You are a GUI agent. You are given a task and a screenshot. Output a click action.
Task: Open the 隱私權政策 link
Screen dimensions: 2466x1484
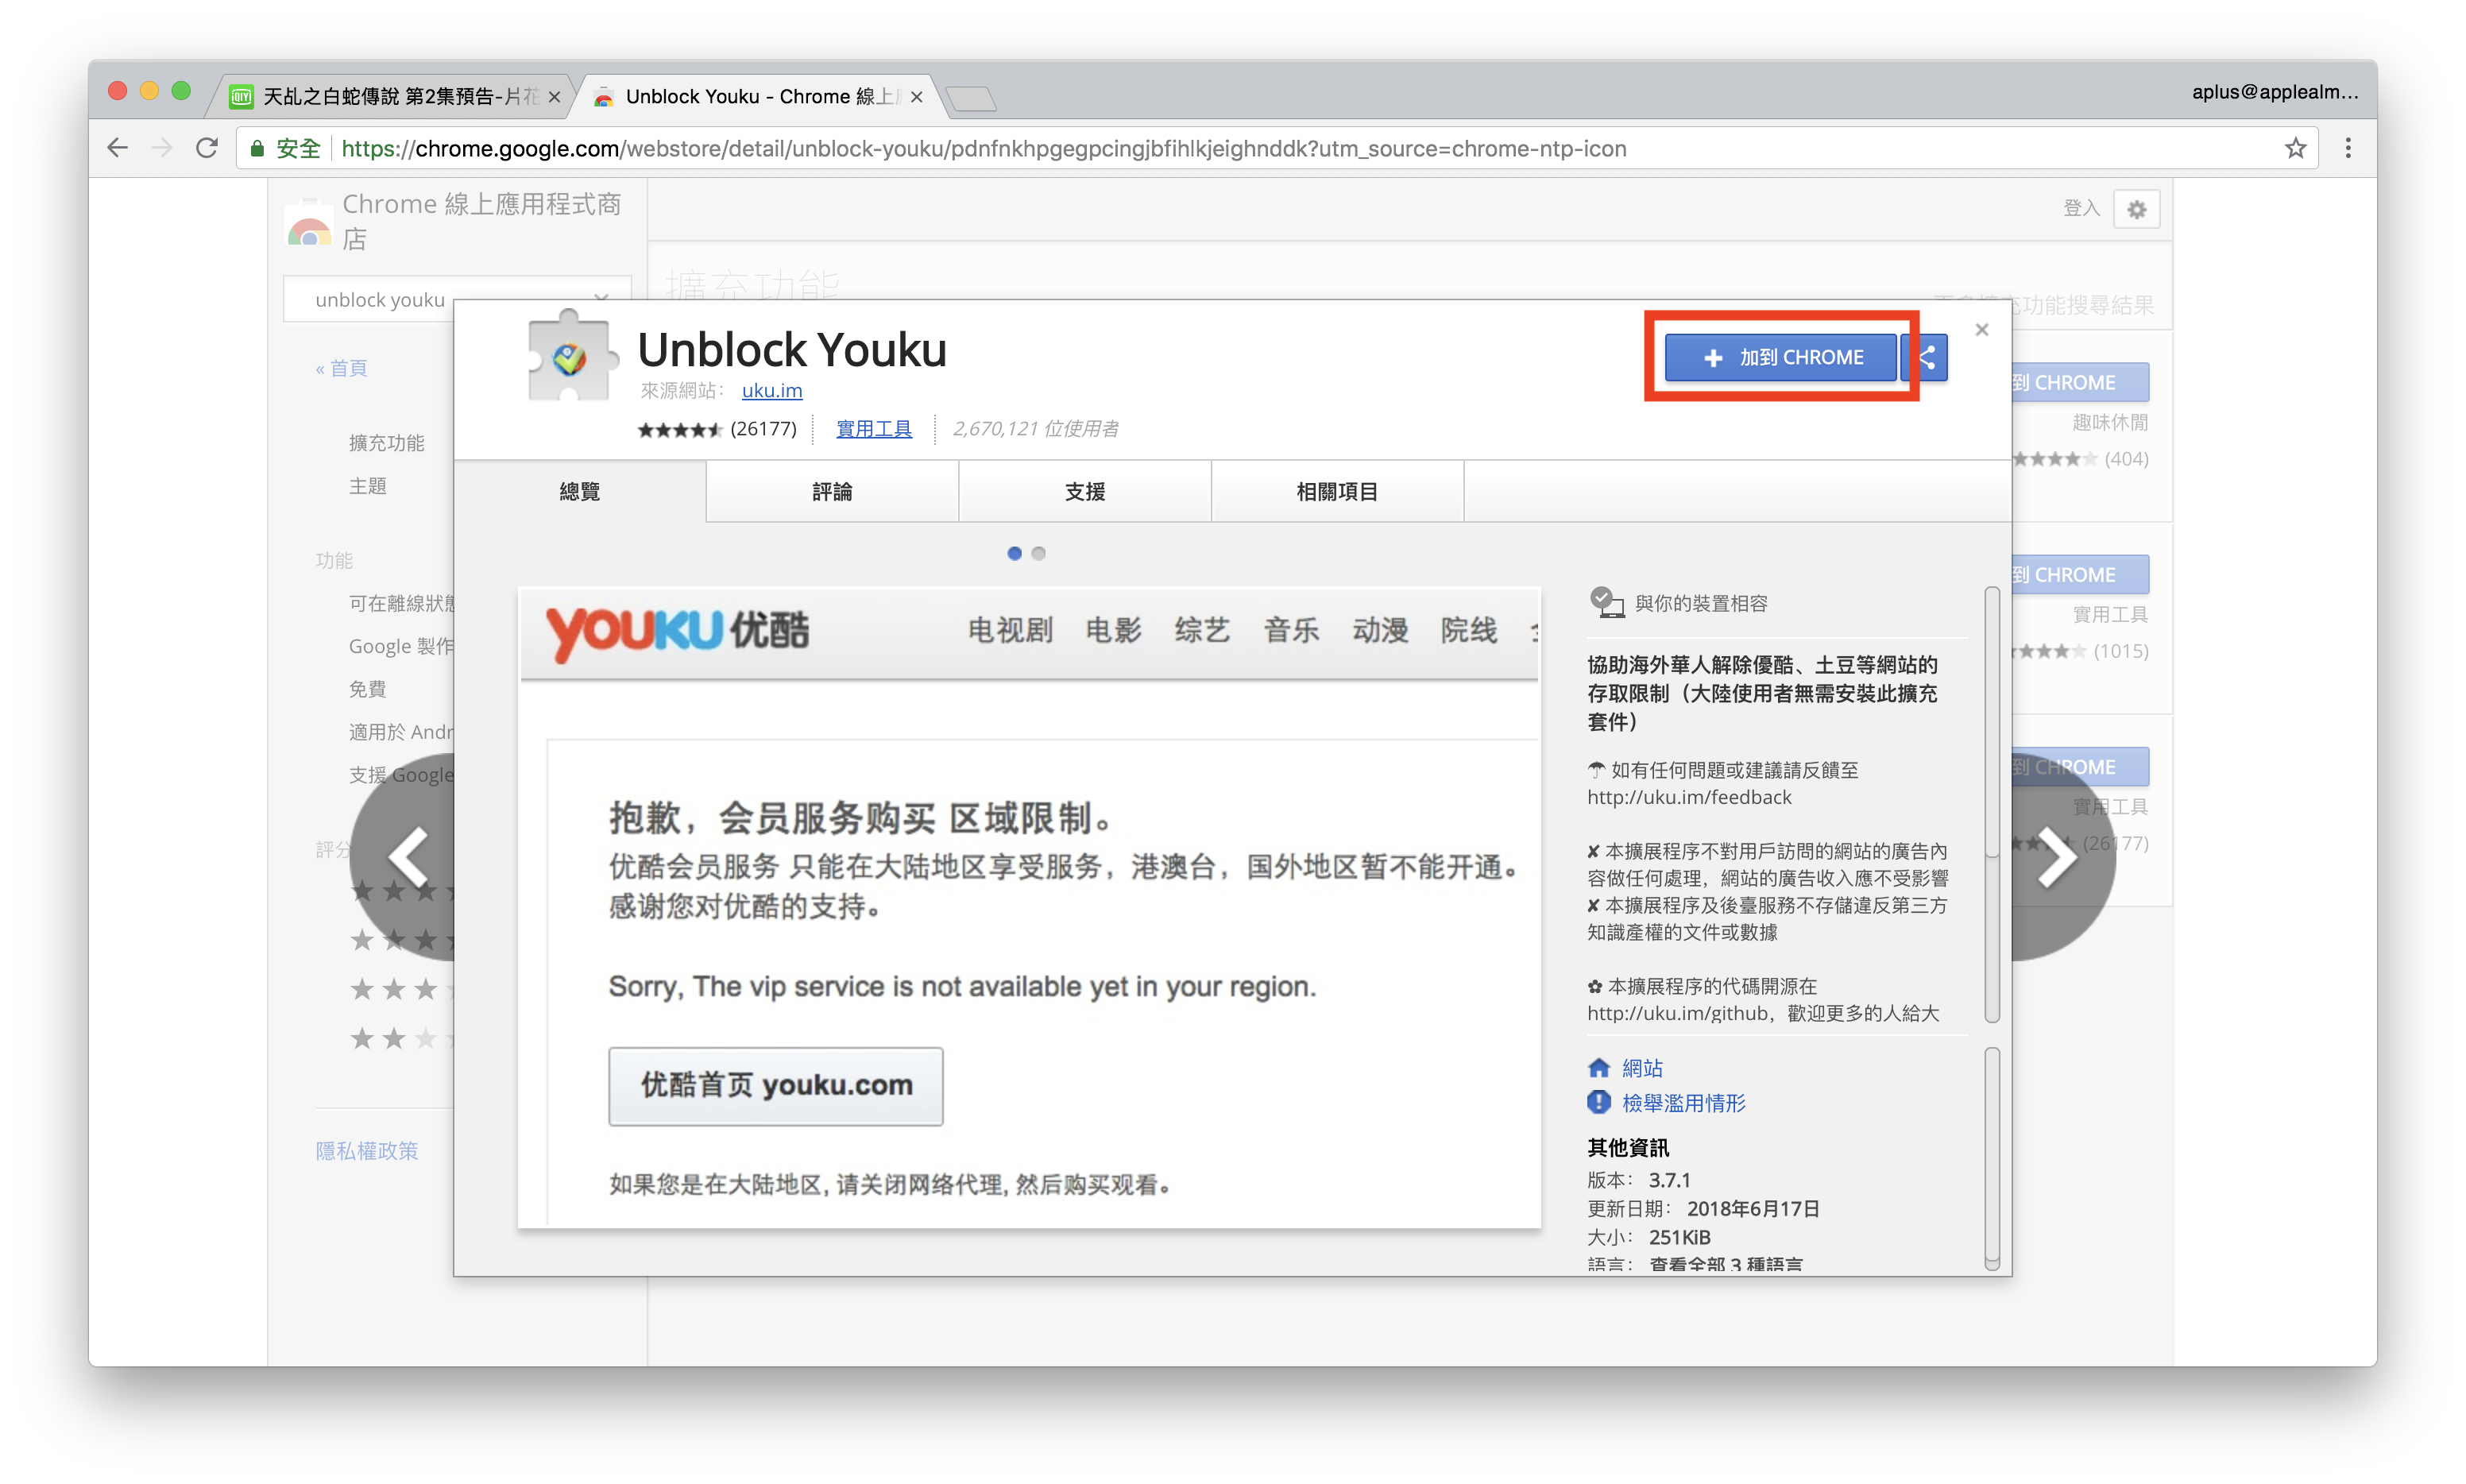(x=367, y=1150)
